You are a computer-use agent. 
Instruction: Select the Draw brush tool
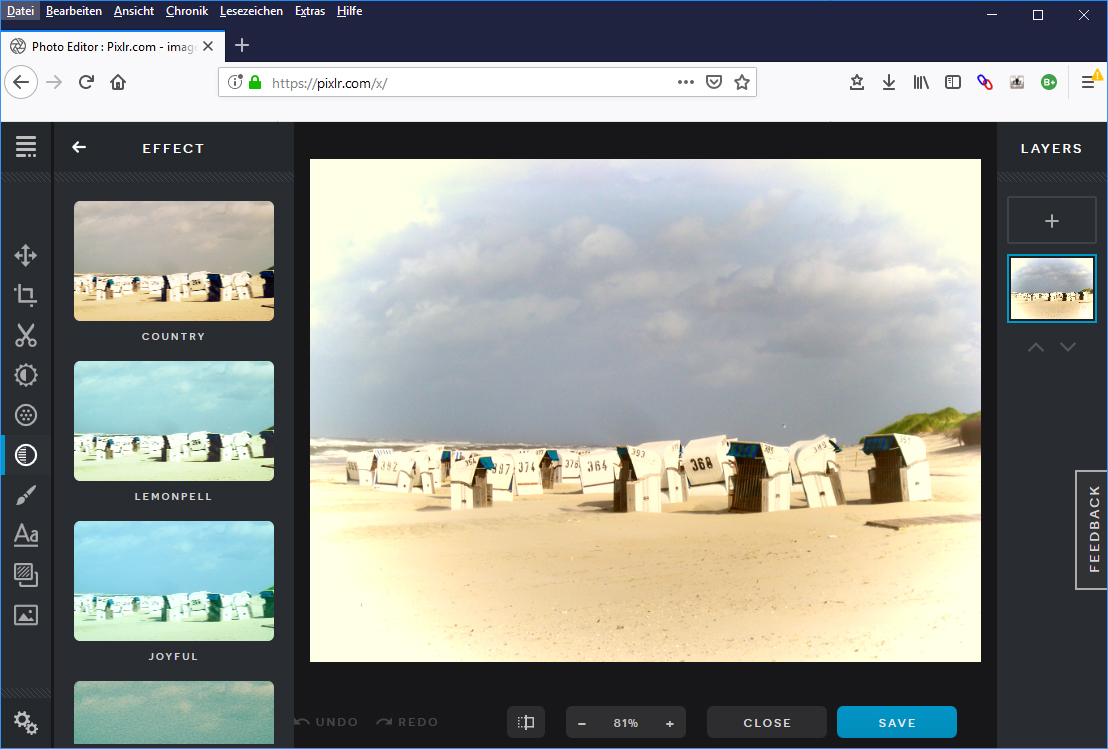26,495
